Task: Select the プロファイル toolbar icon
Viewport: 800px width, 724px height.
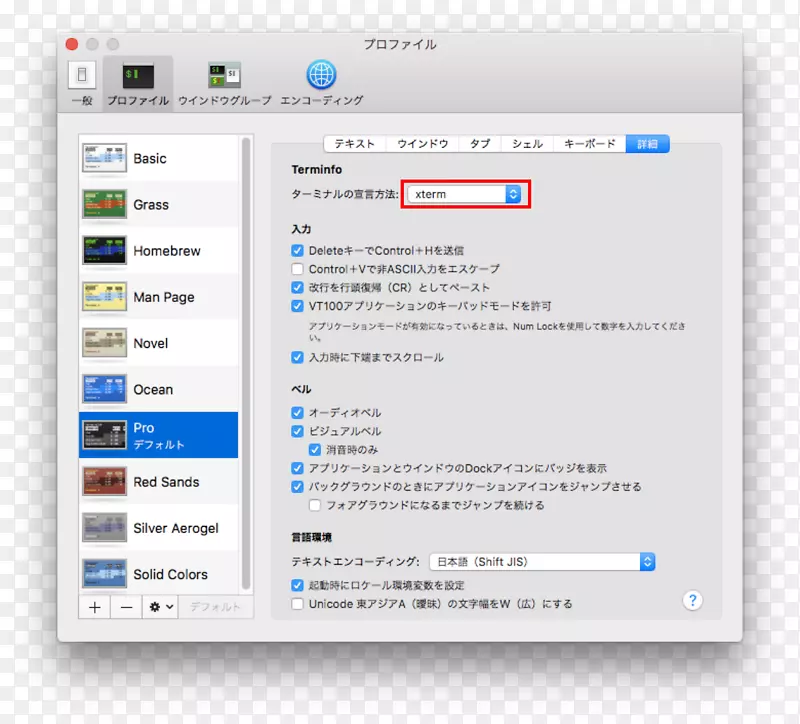Action: [137, 82]
